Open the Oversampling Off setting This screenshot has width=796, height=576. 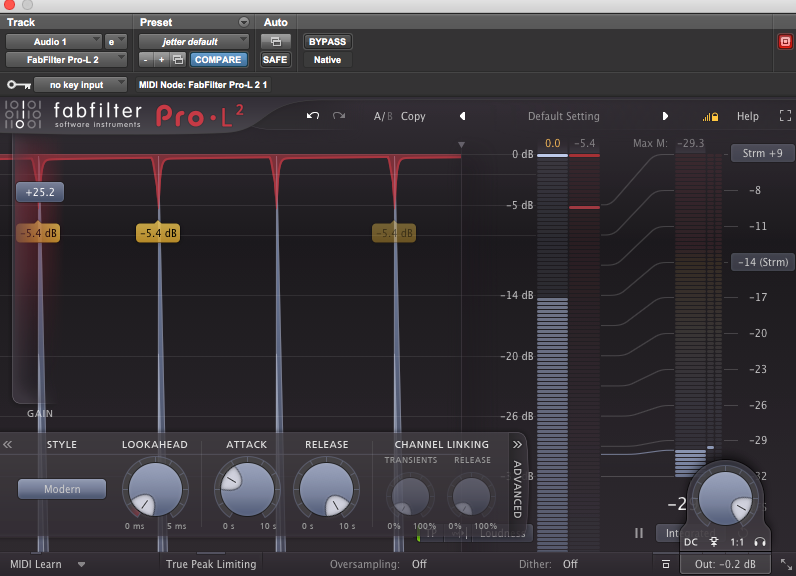point(419,564)
